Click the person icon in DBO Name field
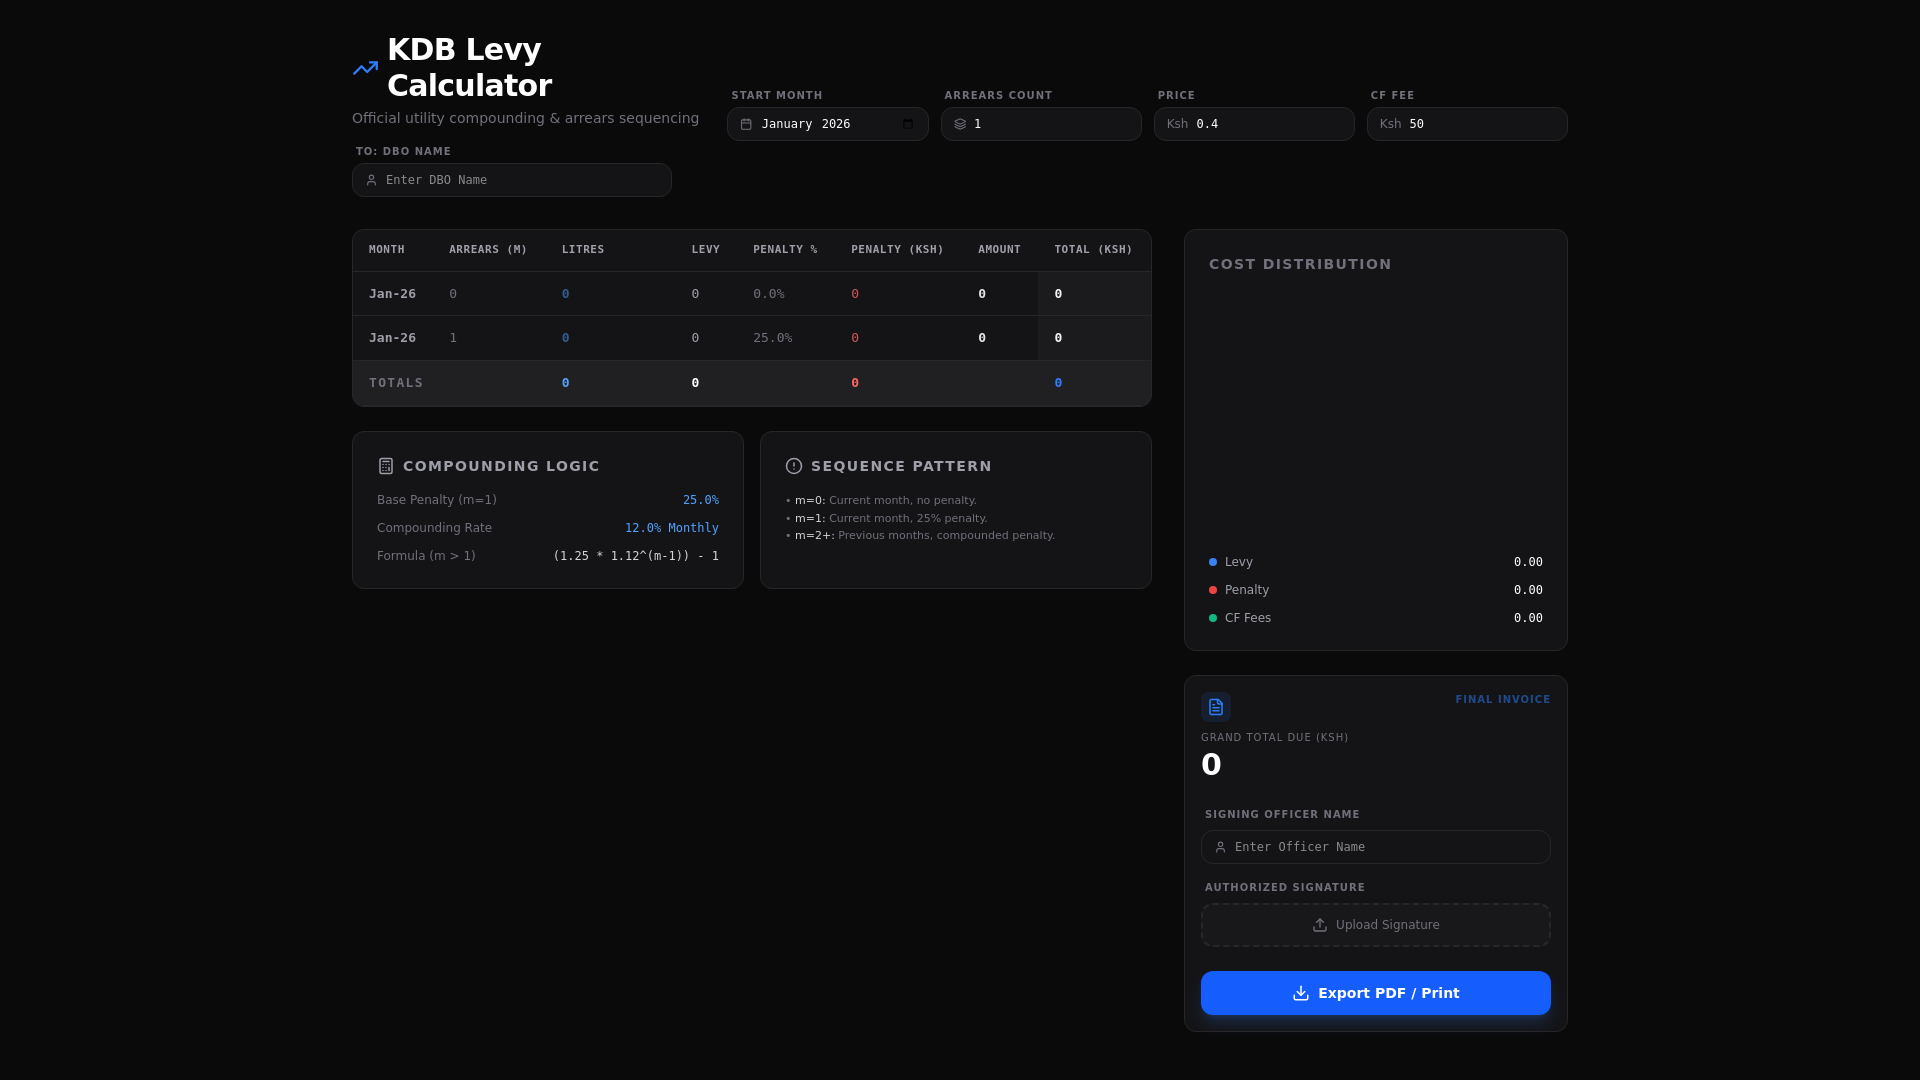The height and width of the screenshot is (1080, 1920). (371, 180)
